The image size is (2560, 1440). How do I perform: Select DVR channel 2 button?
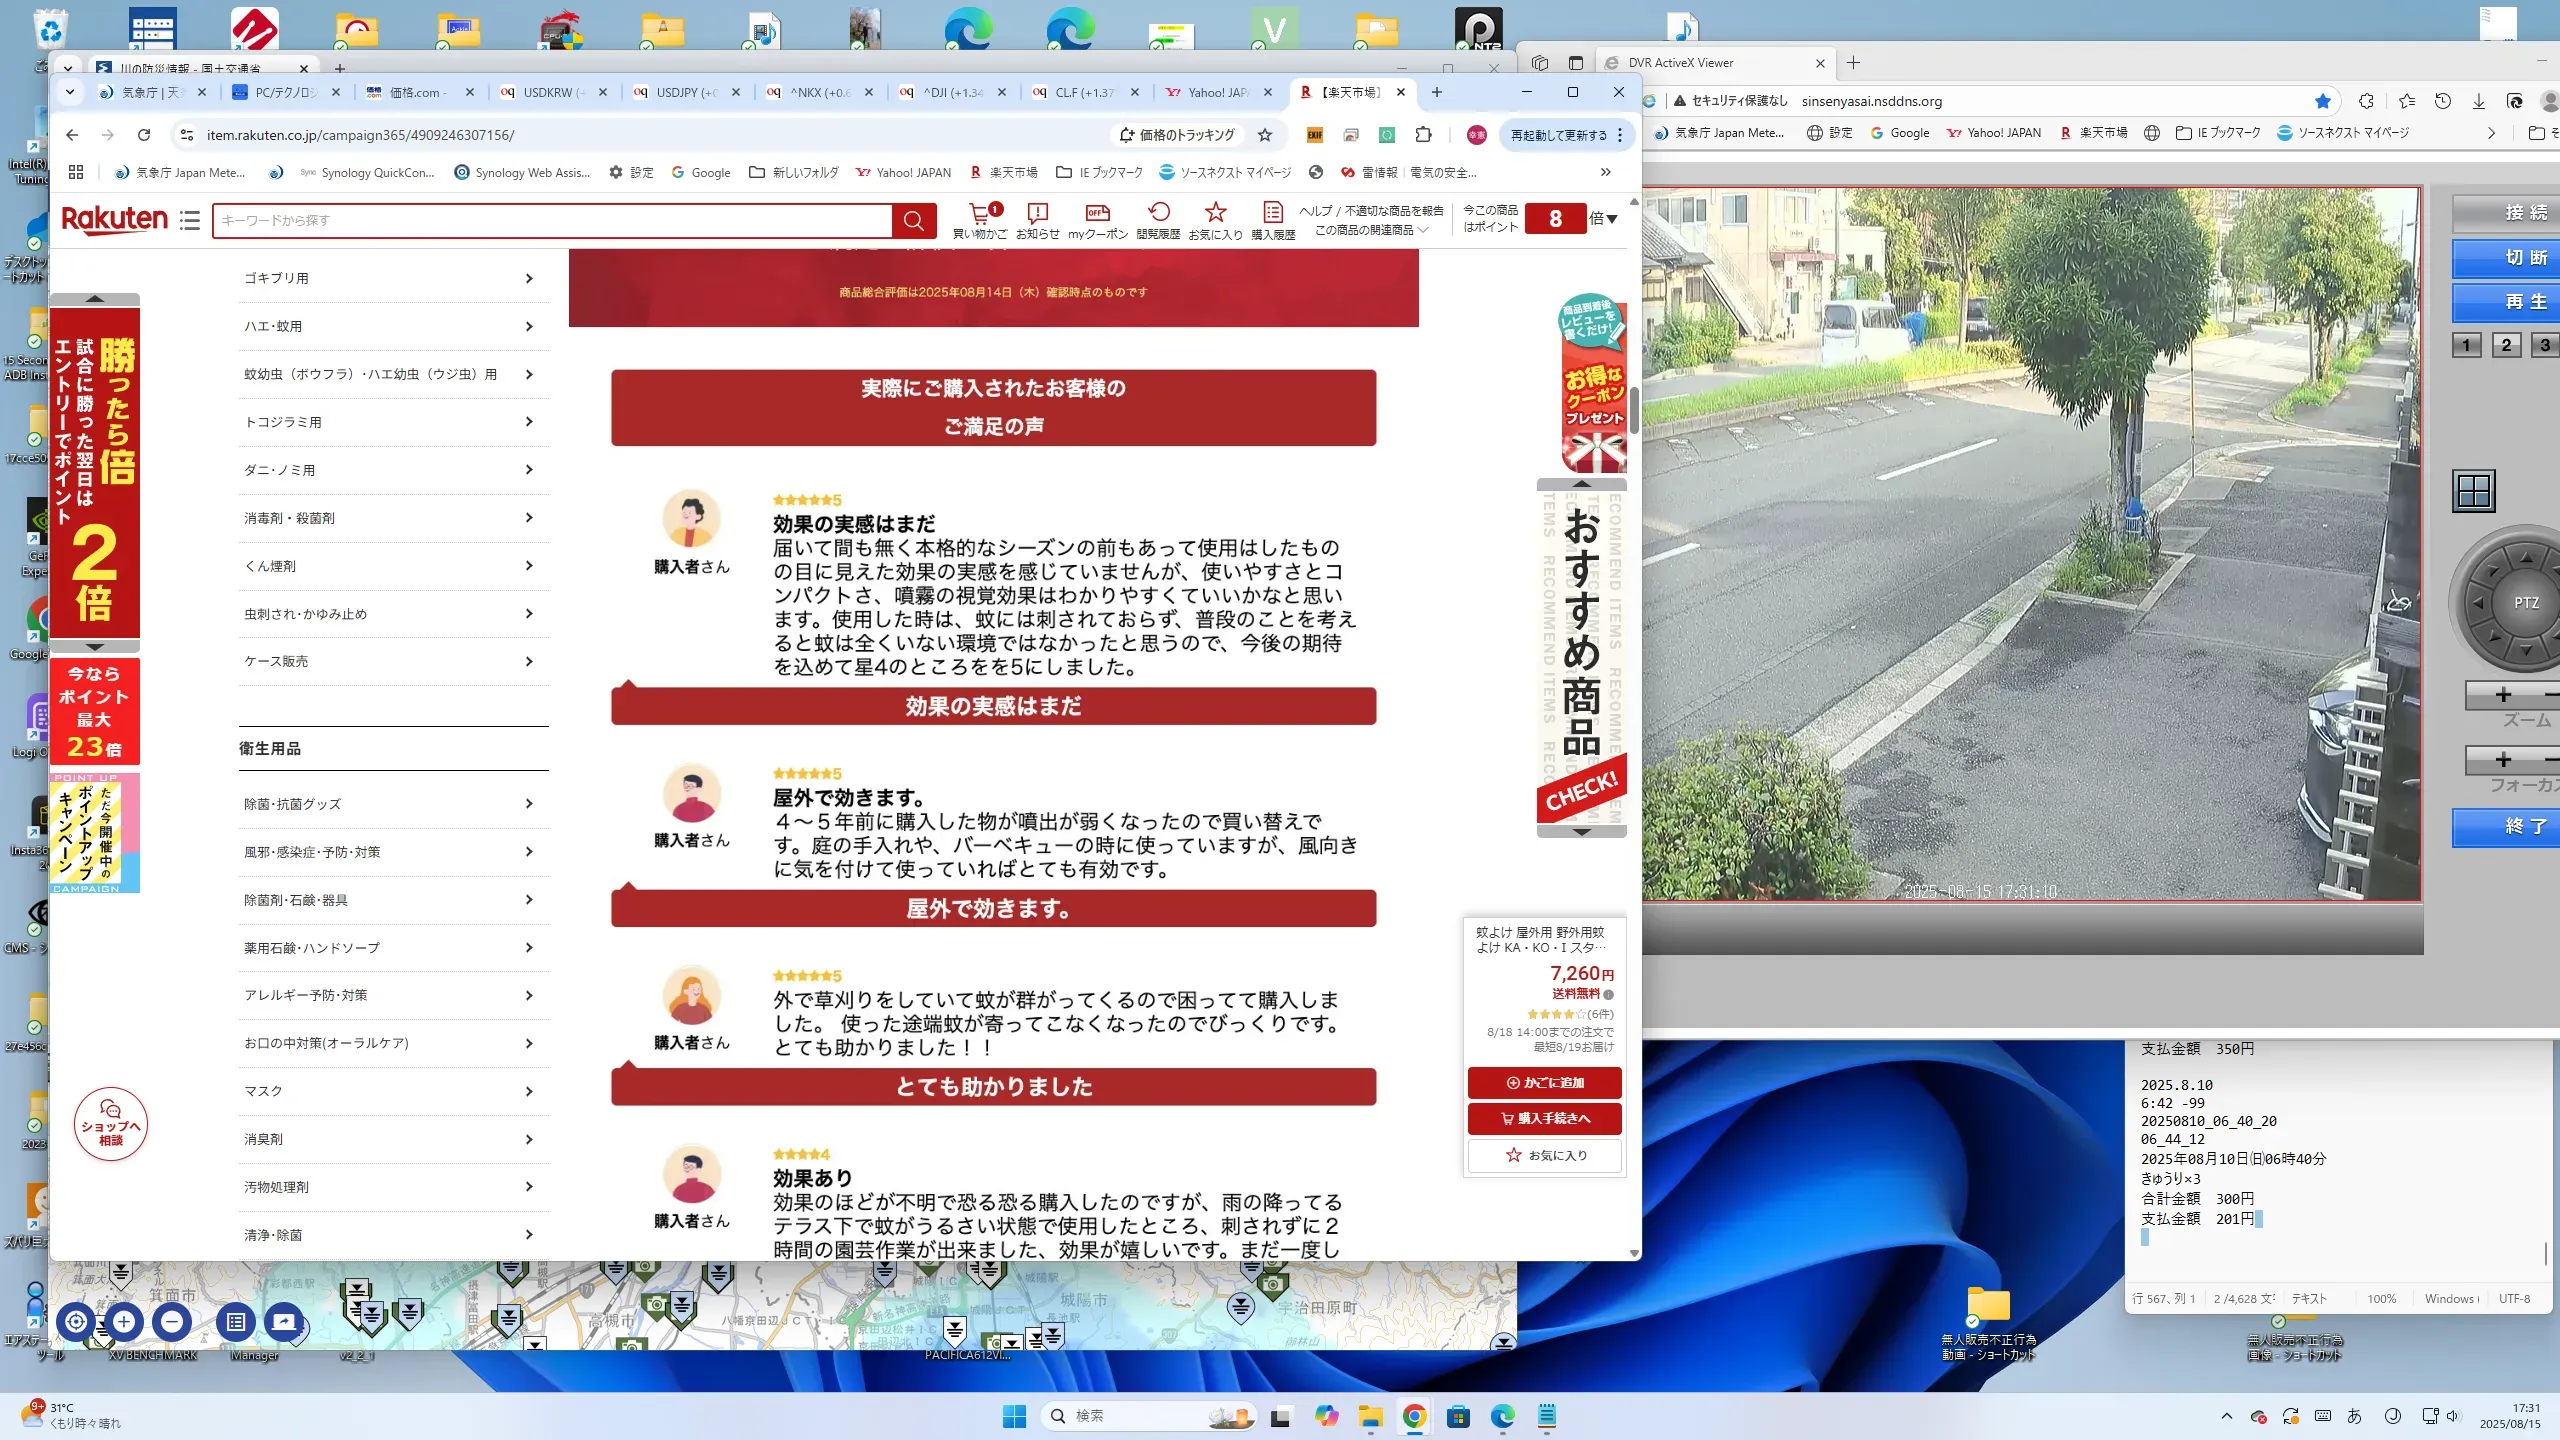coord(2506,345)
